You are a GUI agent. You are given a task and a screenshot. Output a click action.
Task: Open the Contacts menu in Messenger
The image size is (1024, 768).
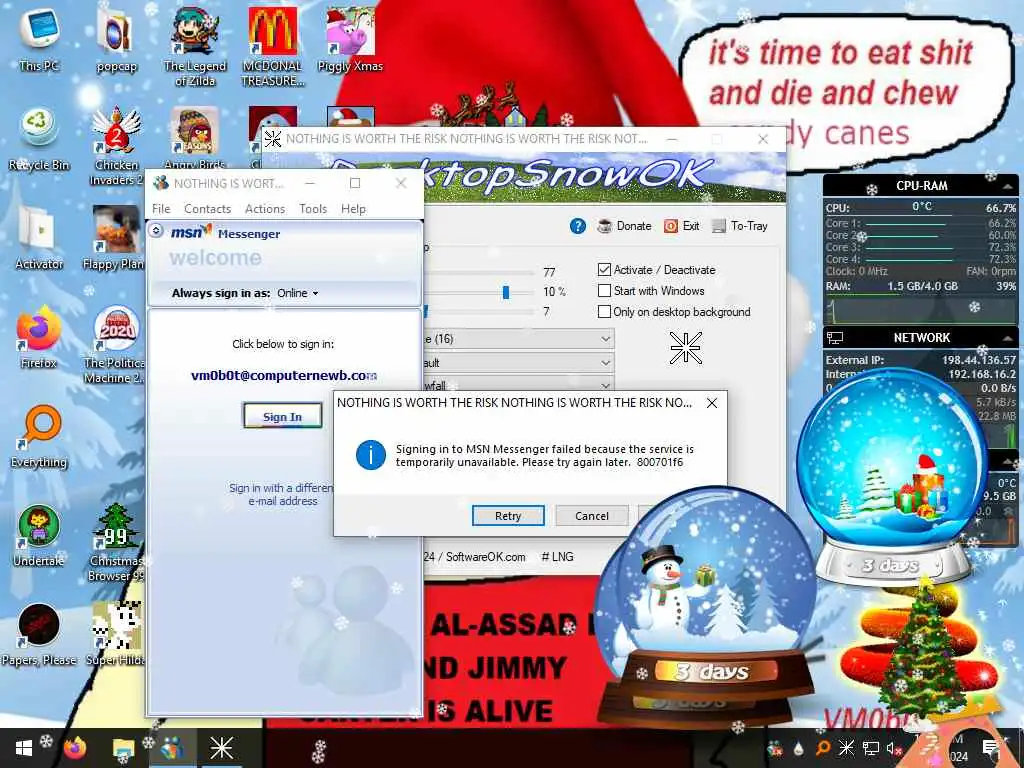pos(208,209)
